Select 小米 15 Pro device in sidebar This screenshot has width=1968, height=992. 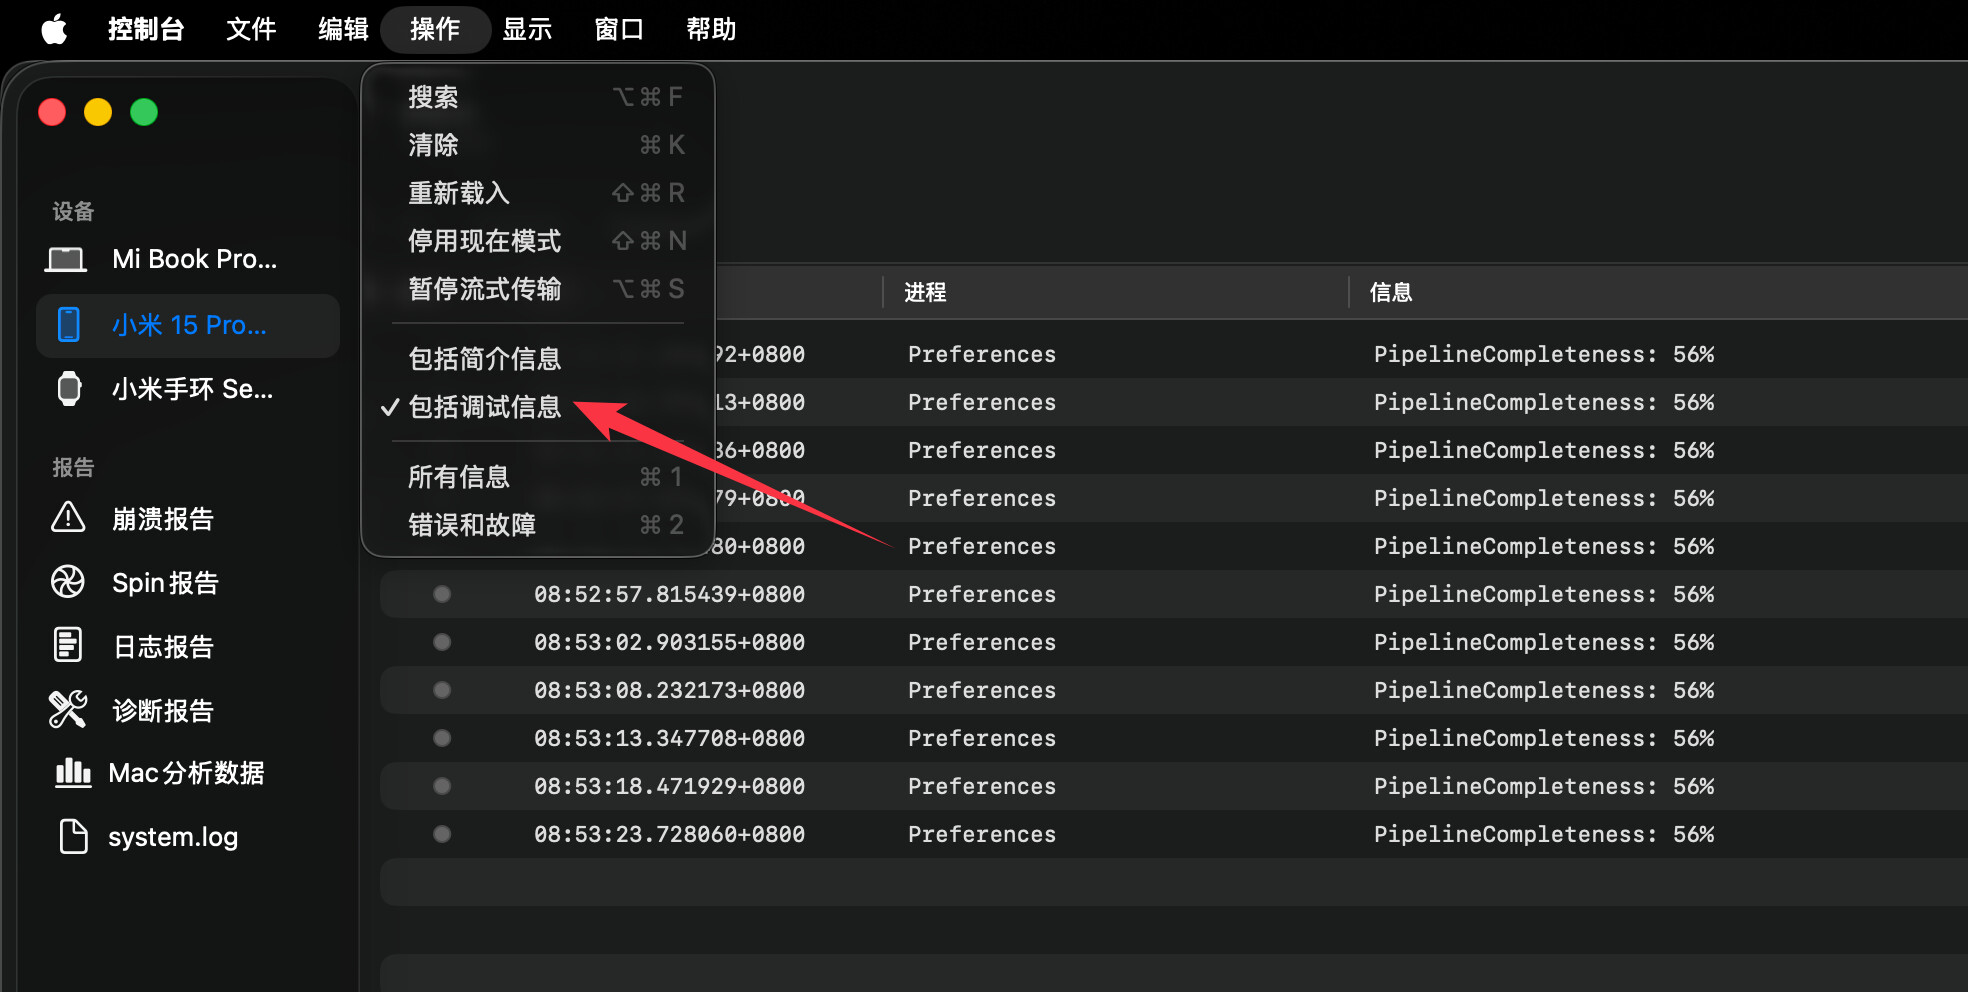188,325
